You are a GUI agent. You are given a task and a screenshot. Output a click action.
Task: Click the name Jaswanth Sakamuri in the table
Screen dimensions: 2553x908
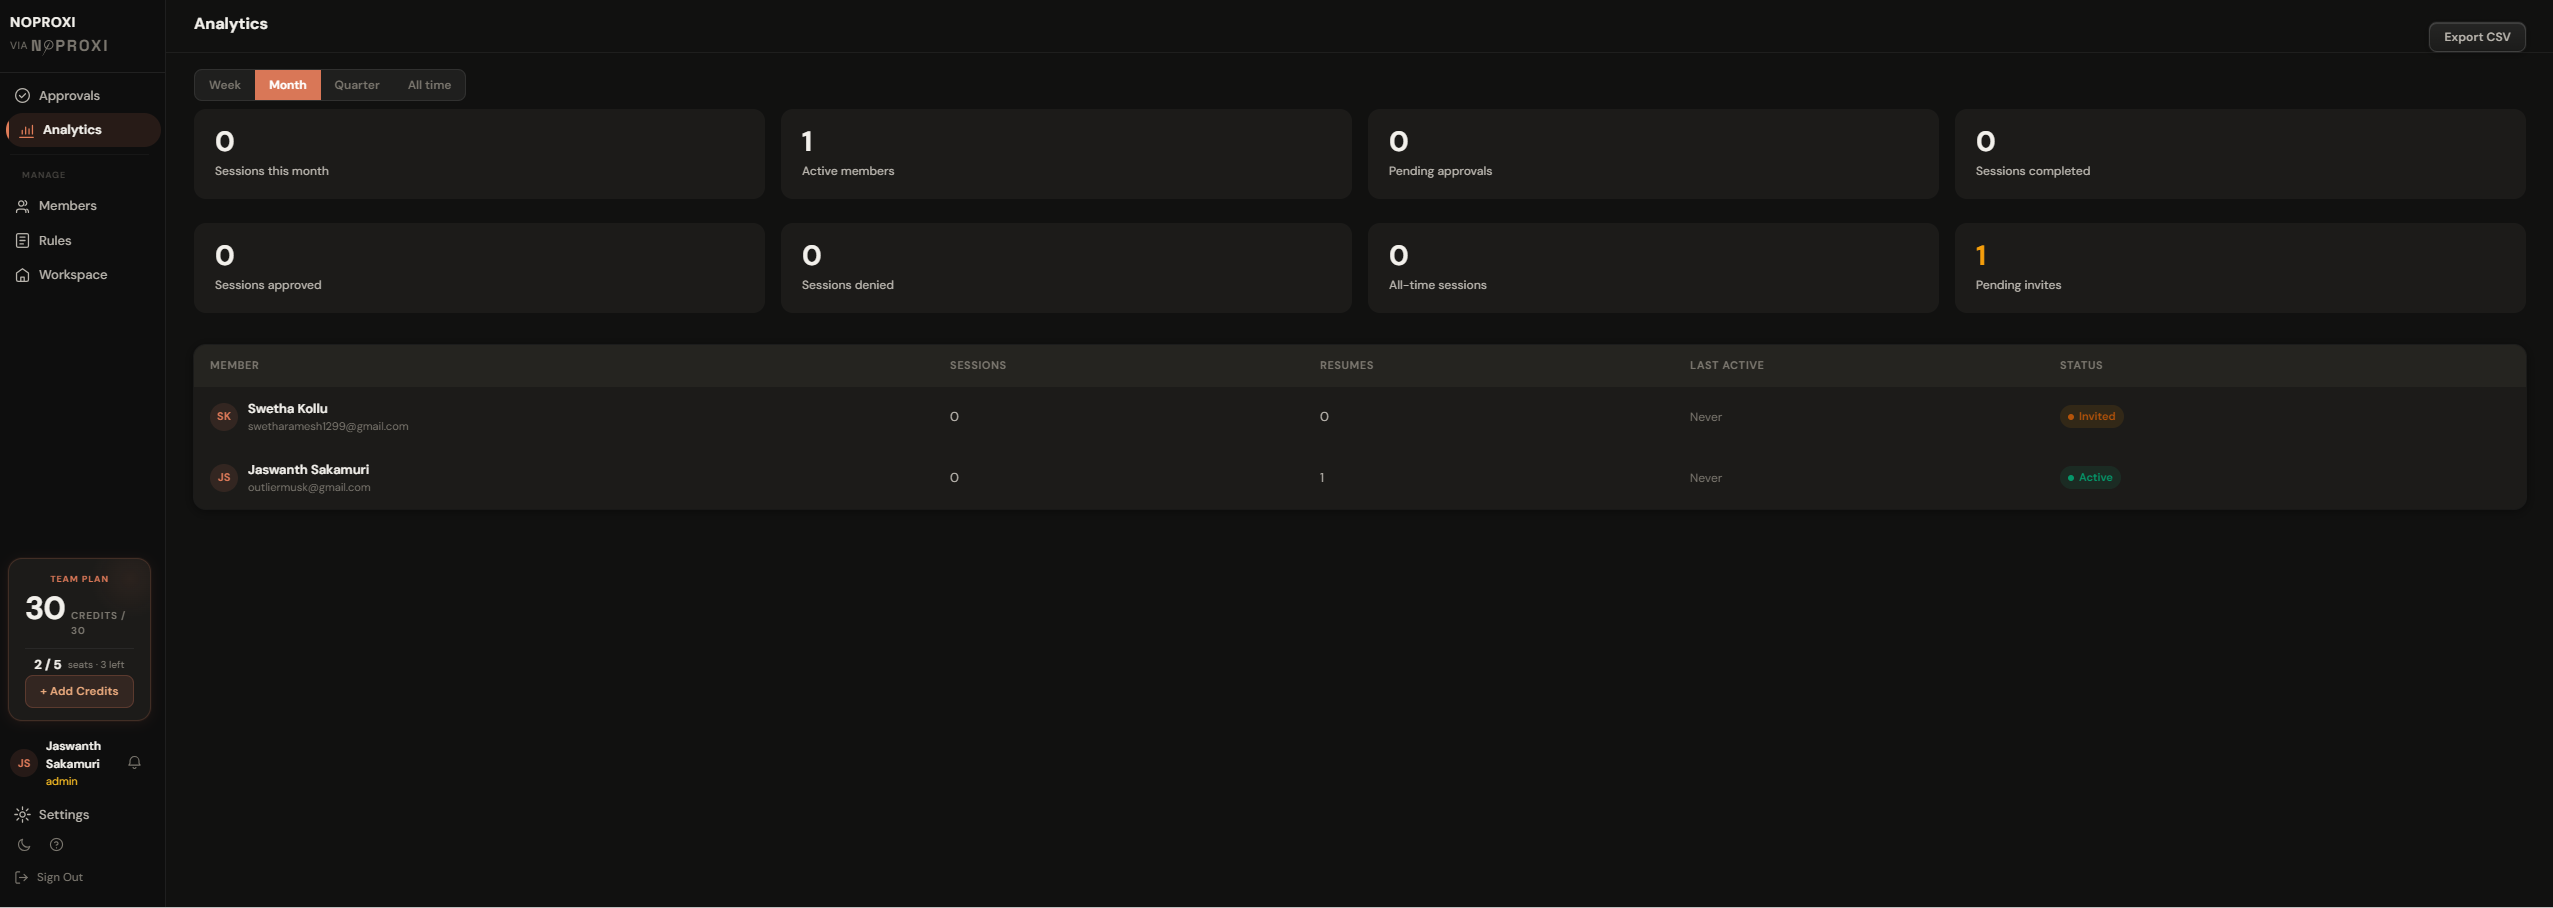308,470
